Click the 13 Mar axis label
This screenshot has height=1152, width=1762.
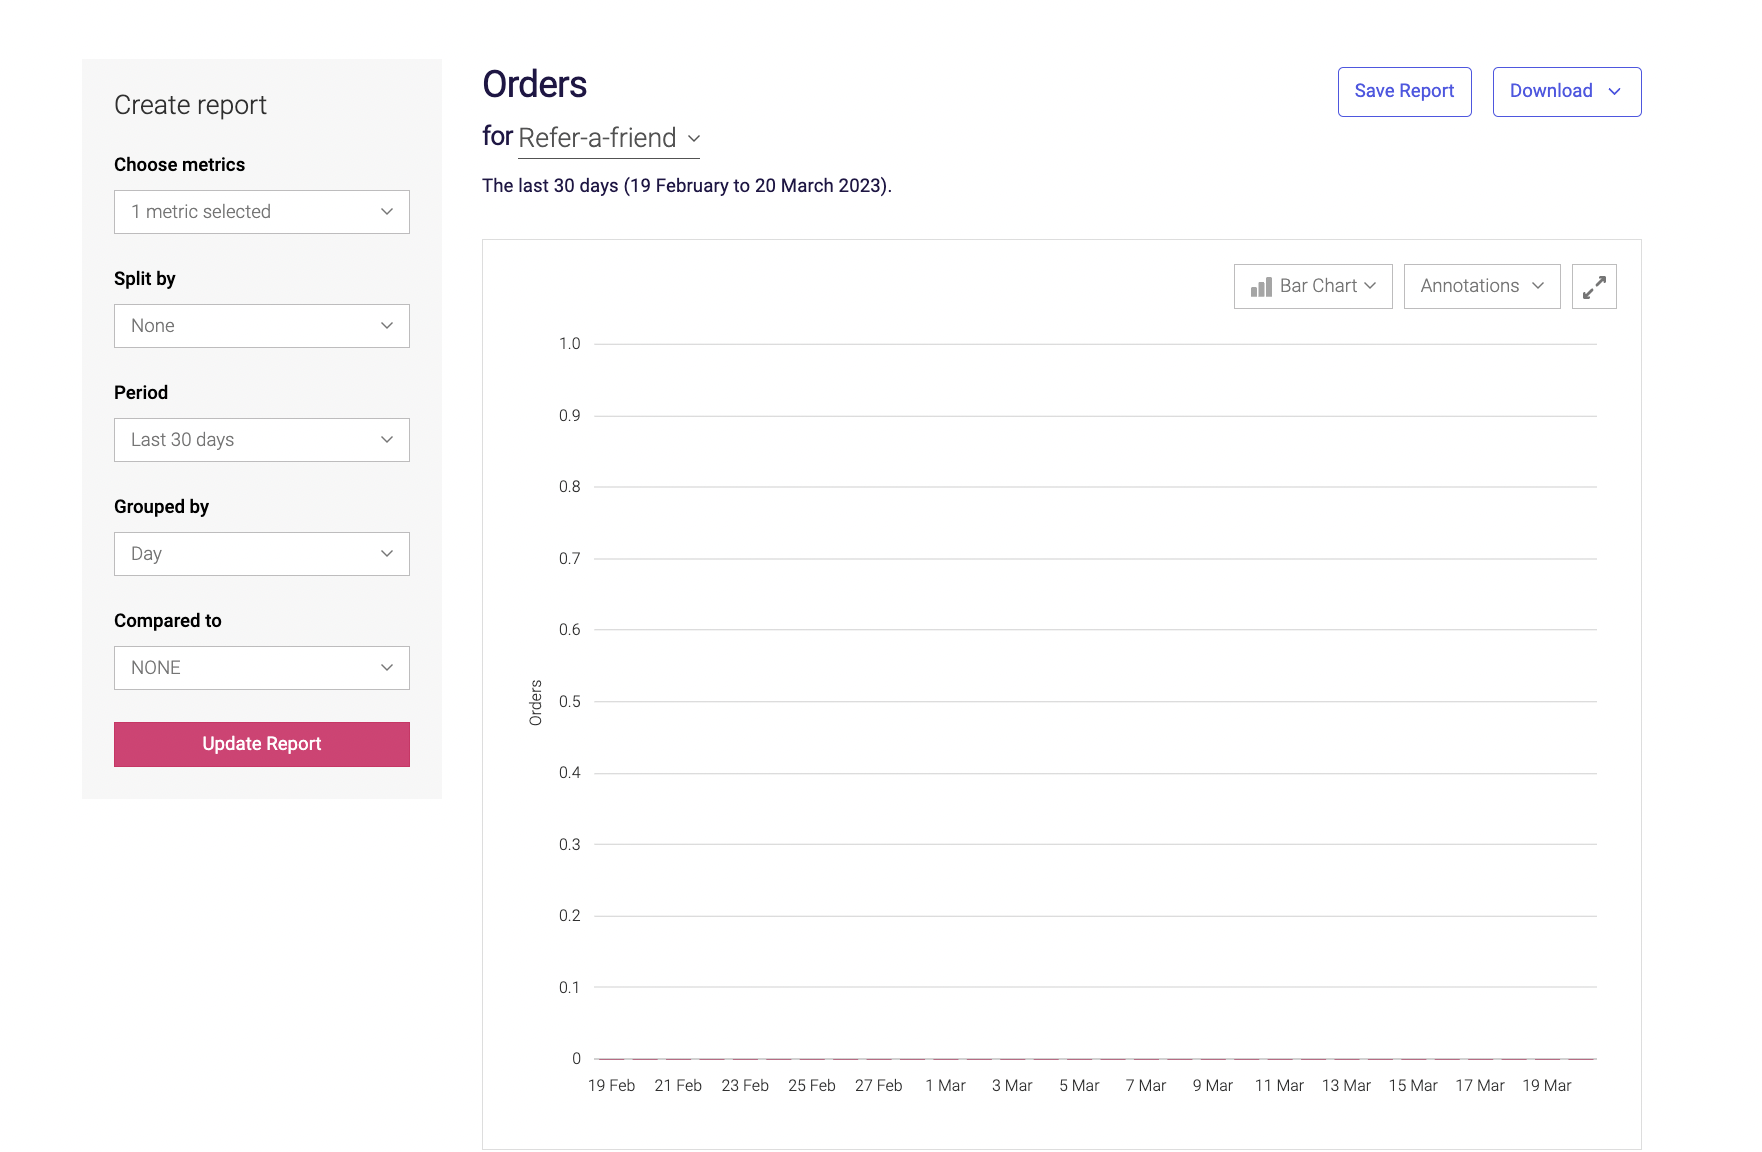pyautogui.click(x=1346, y=1086)
